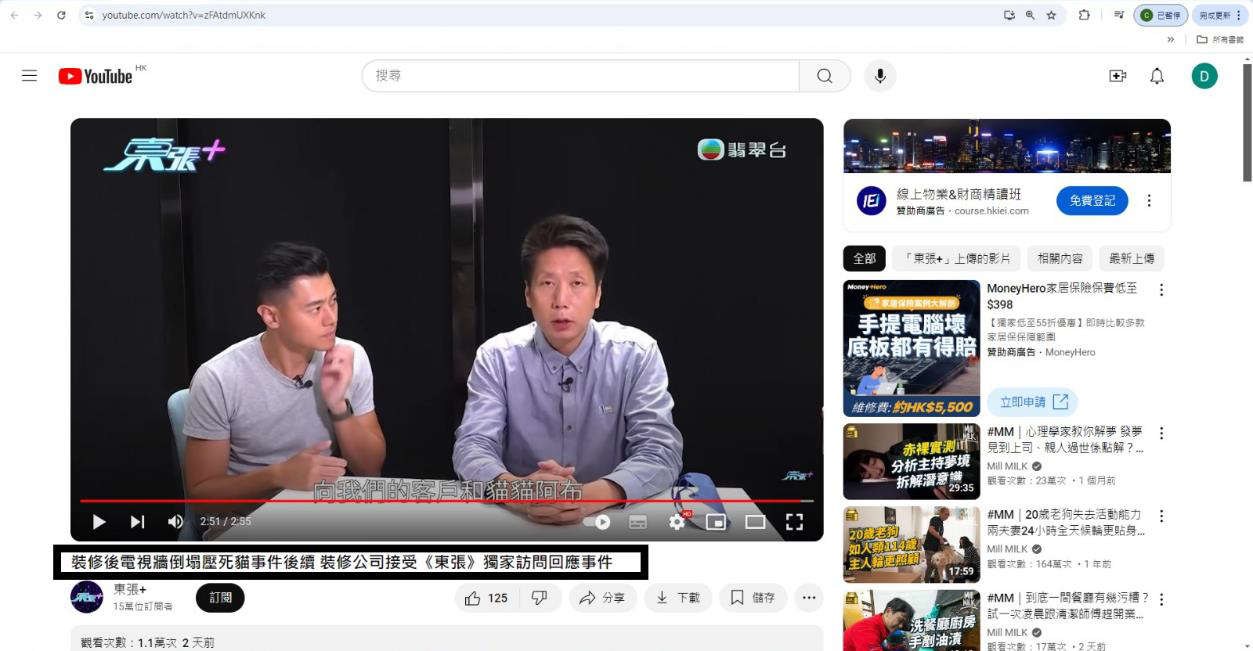Toggle autoplay switch in player

(x=597, y=521)
